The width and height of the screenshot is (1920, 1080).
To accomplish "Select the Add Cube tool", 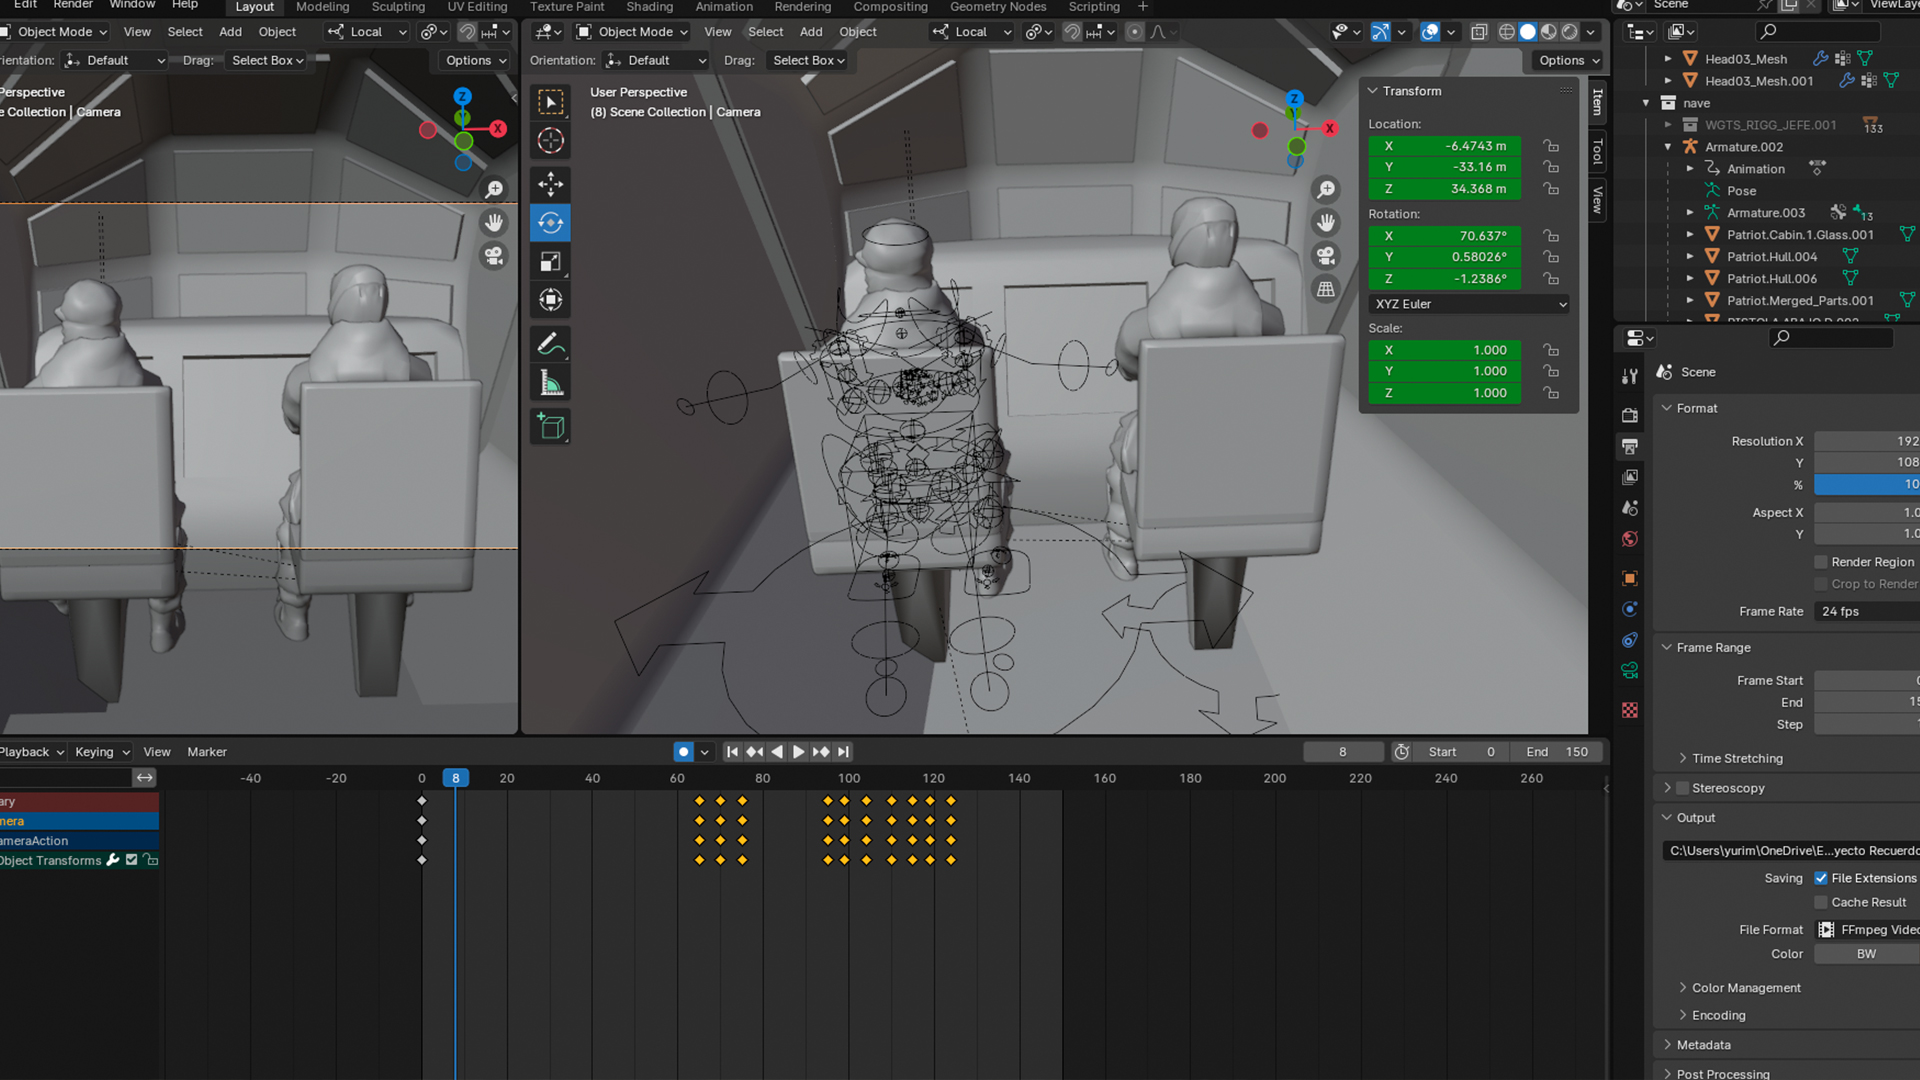I will pos(550,426).
